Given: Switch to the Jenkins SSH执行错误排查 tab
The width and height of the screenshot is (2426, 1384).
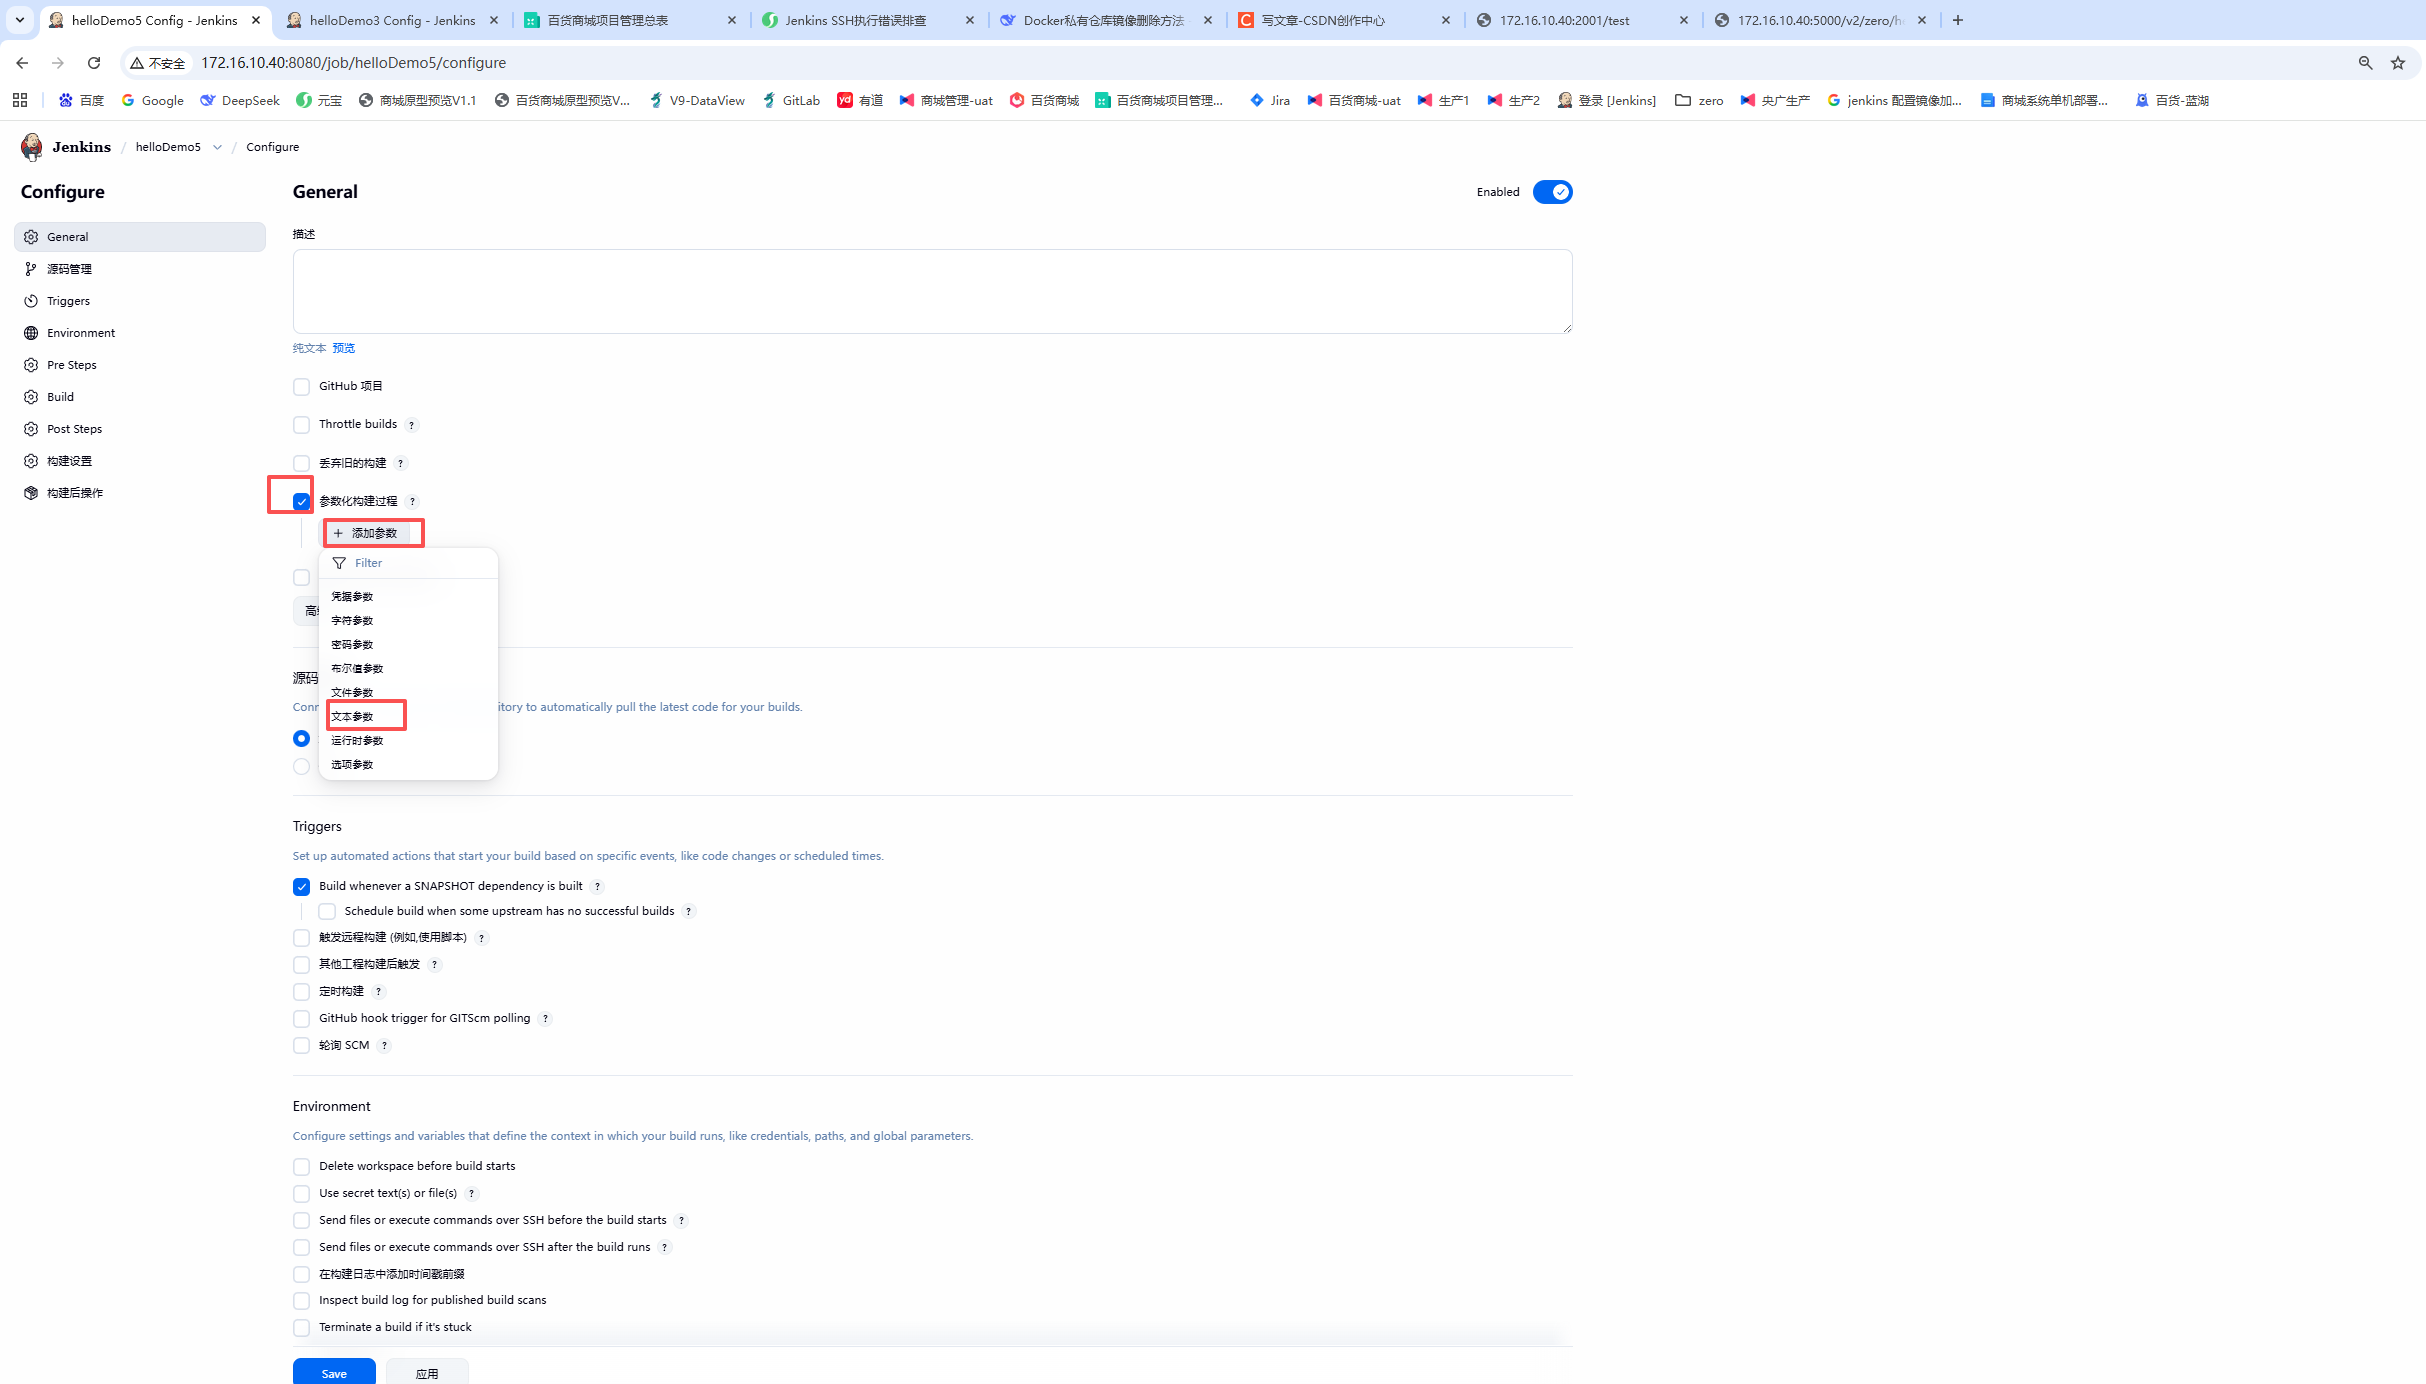Looking at the screenshot, I should coord(866,20).
